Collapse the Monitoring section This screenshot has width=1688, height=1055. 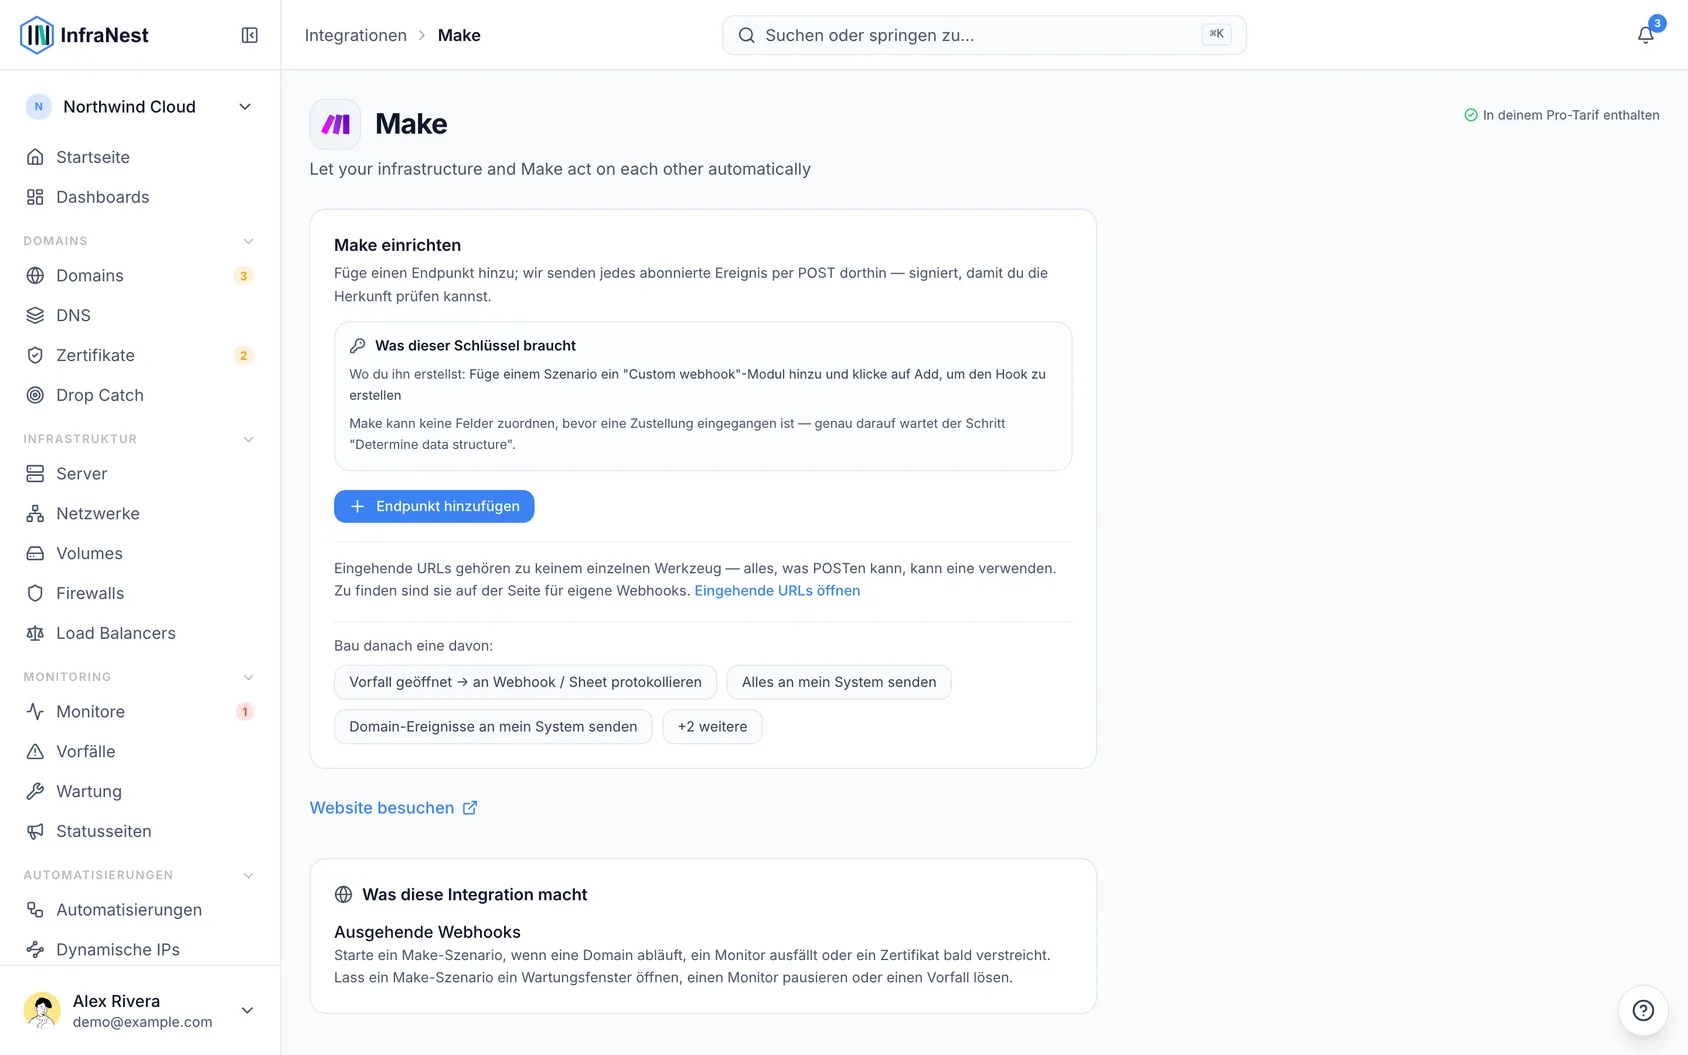248,677
